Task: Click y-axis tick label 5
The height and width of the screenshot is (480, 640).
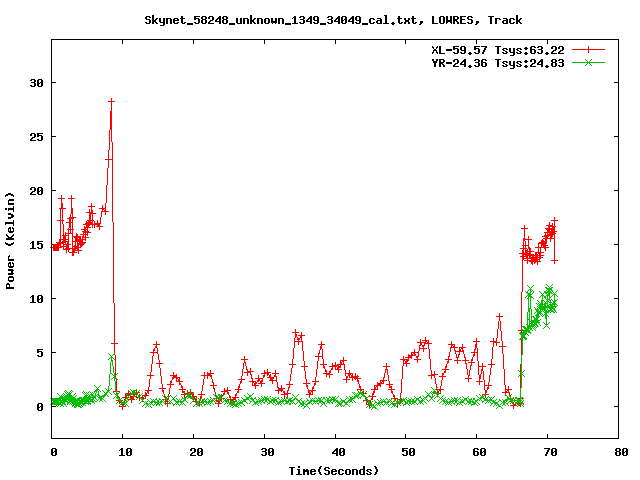Action: pyautogui.click(x=40, y=353)
